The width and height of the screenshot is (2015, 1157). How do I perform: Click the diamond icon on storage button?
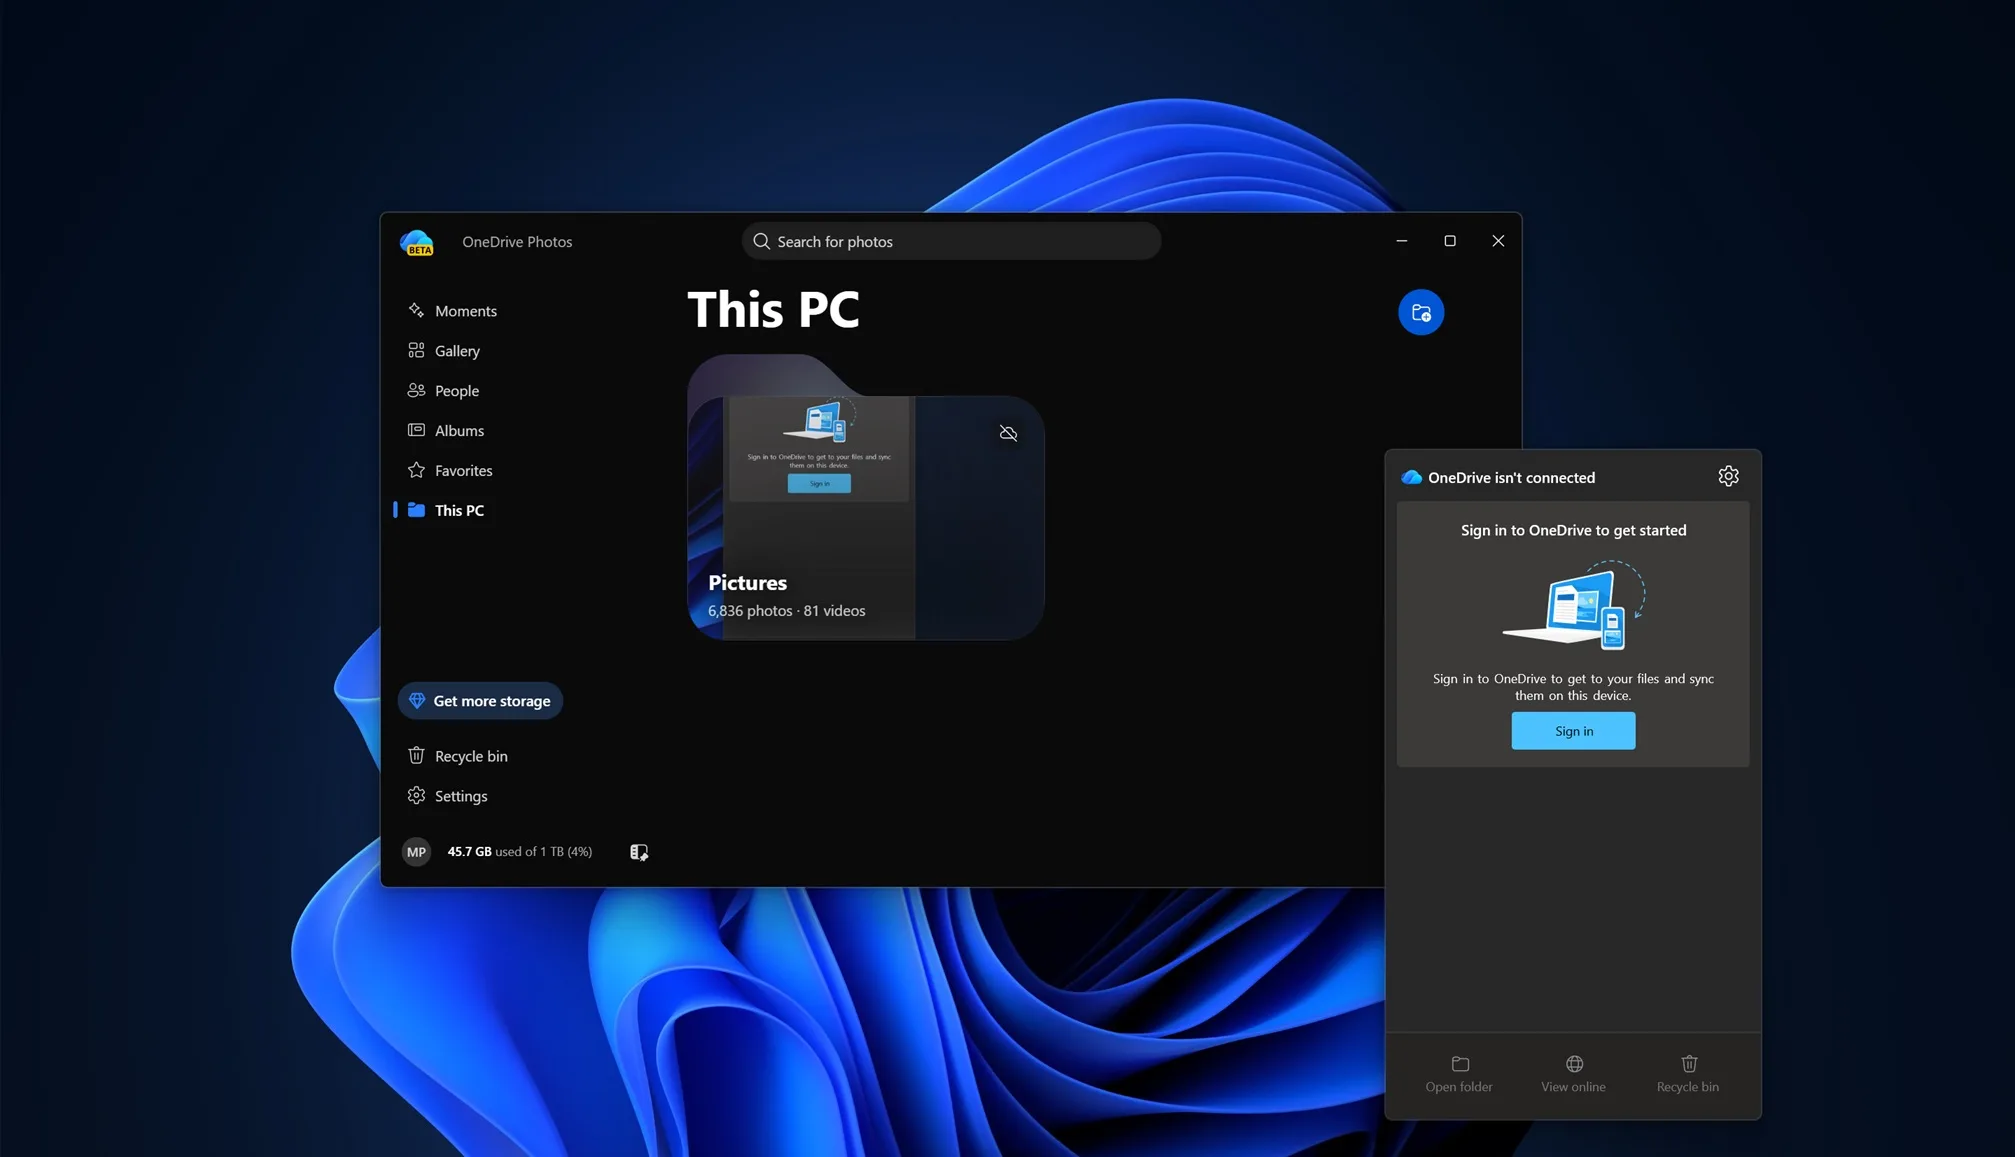click(417, 701)
